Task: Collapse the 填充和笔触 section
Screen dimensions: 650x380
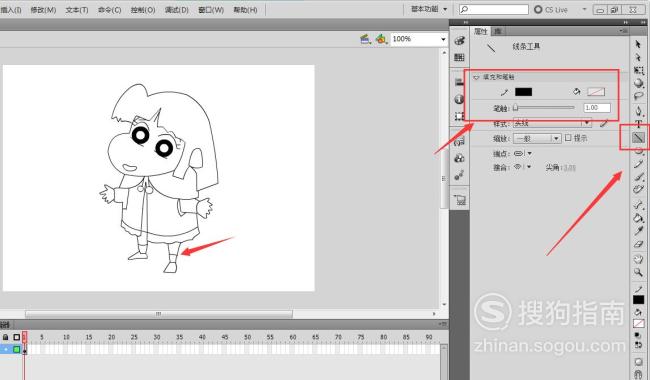Action: tap(476, 77)
